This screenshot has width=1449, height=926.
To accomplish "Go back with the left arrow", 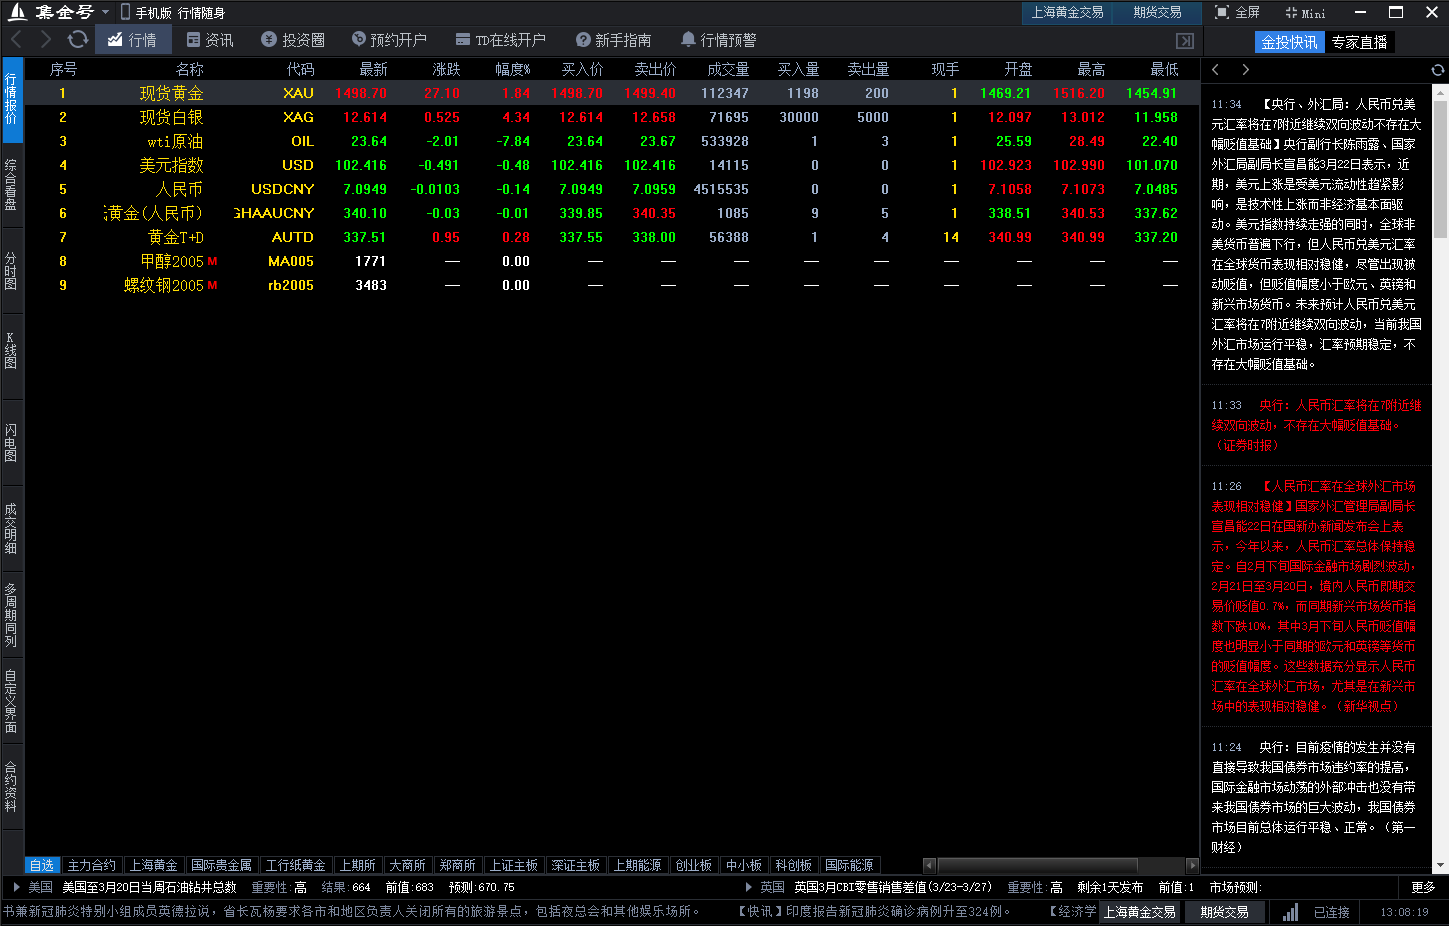I will click(x=16, y=39).
